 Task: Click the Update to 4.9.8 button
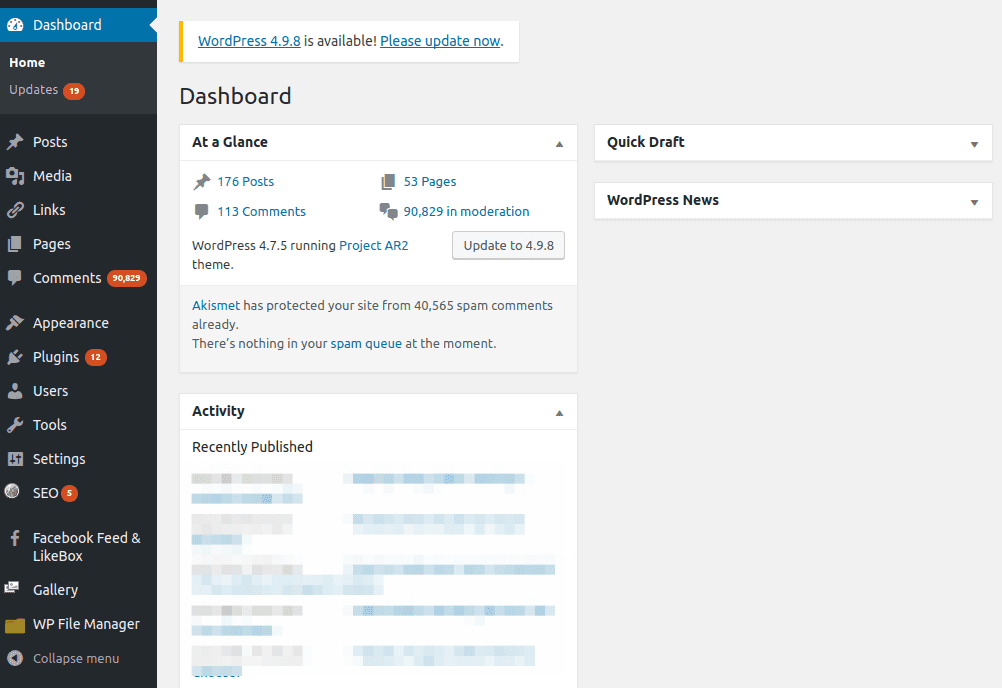pos(509,245)
